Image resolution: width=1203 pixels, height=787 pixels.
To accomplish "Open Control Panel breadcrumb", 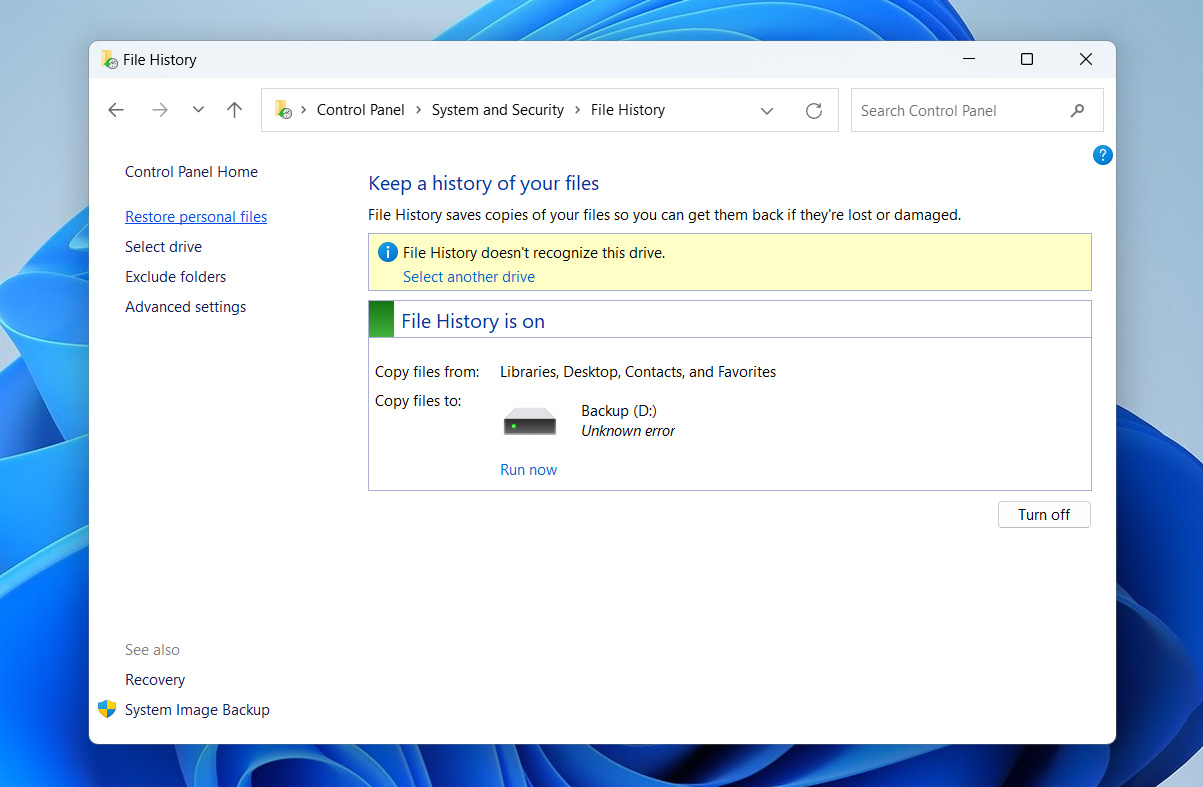I will (361, 110).
